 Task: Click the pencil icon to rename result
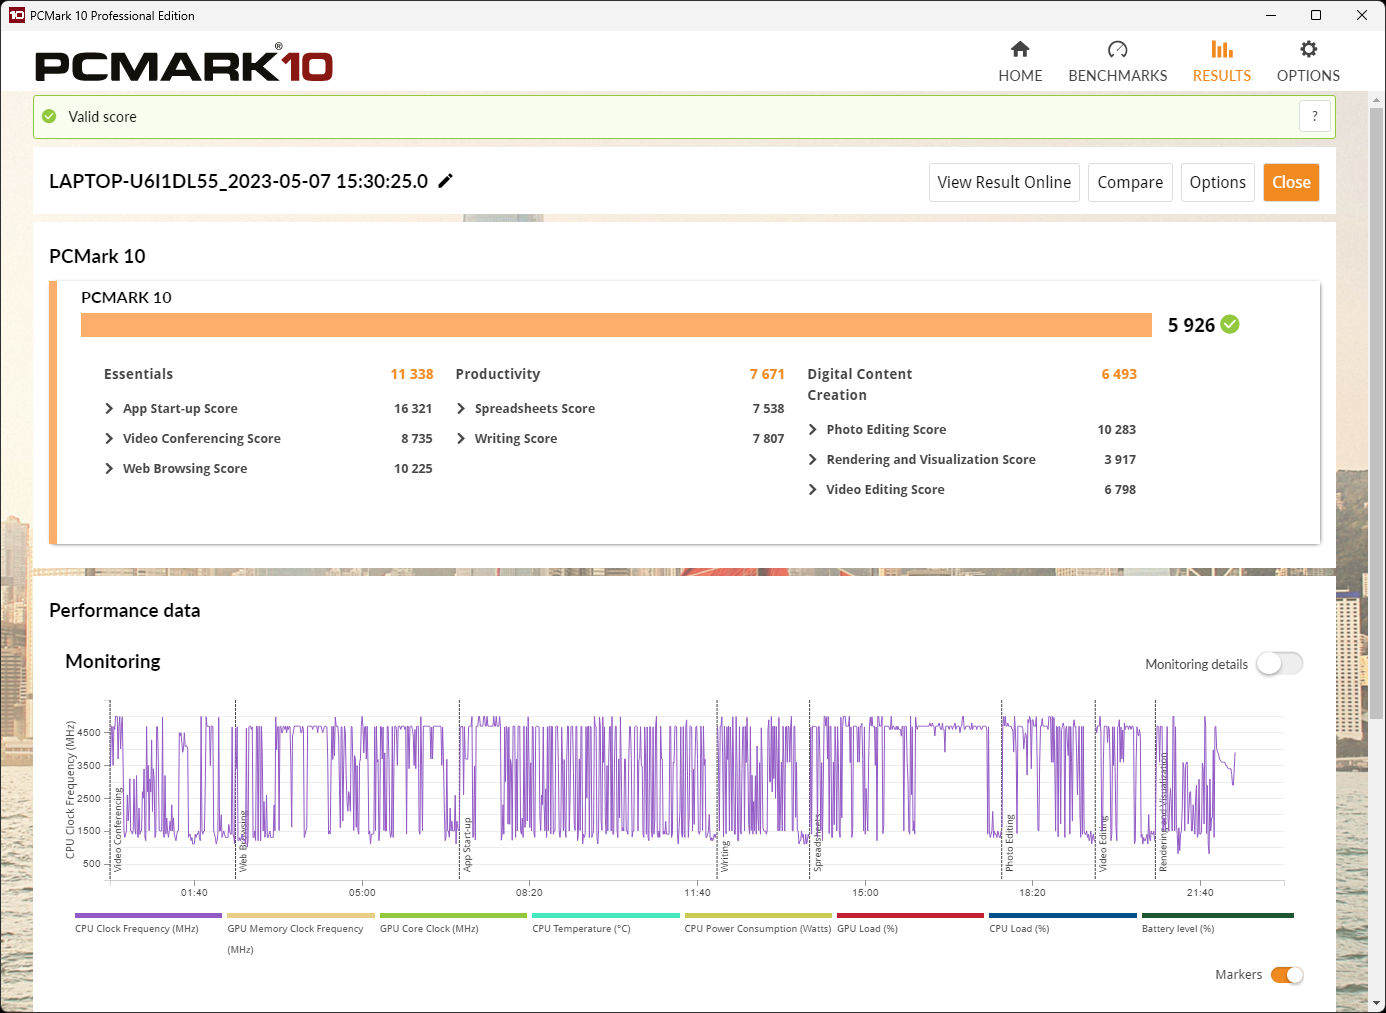[446, 181]
